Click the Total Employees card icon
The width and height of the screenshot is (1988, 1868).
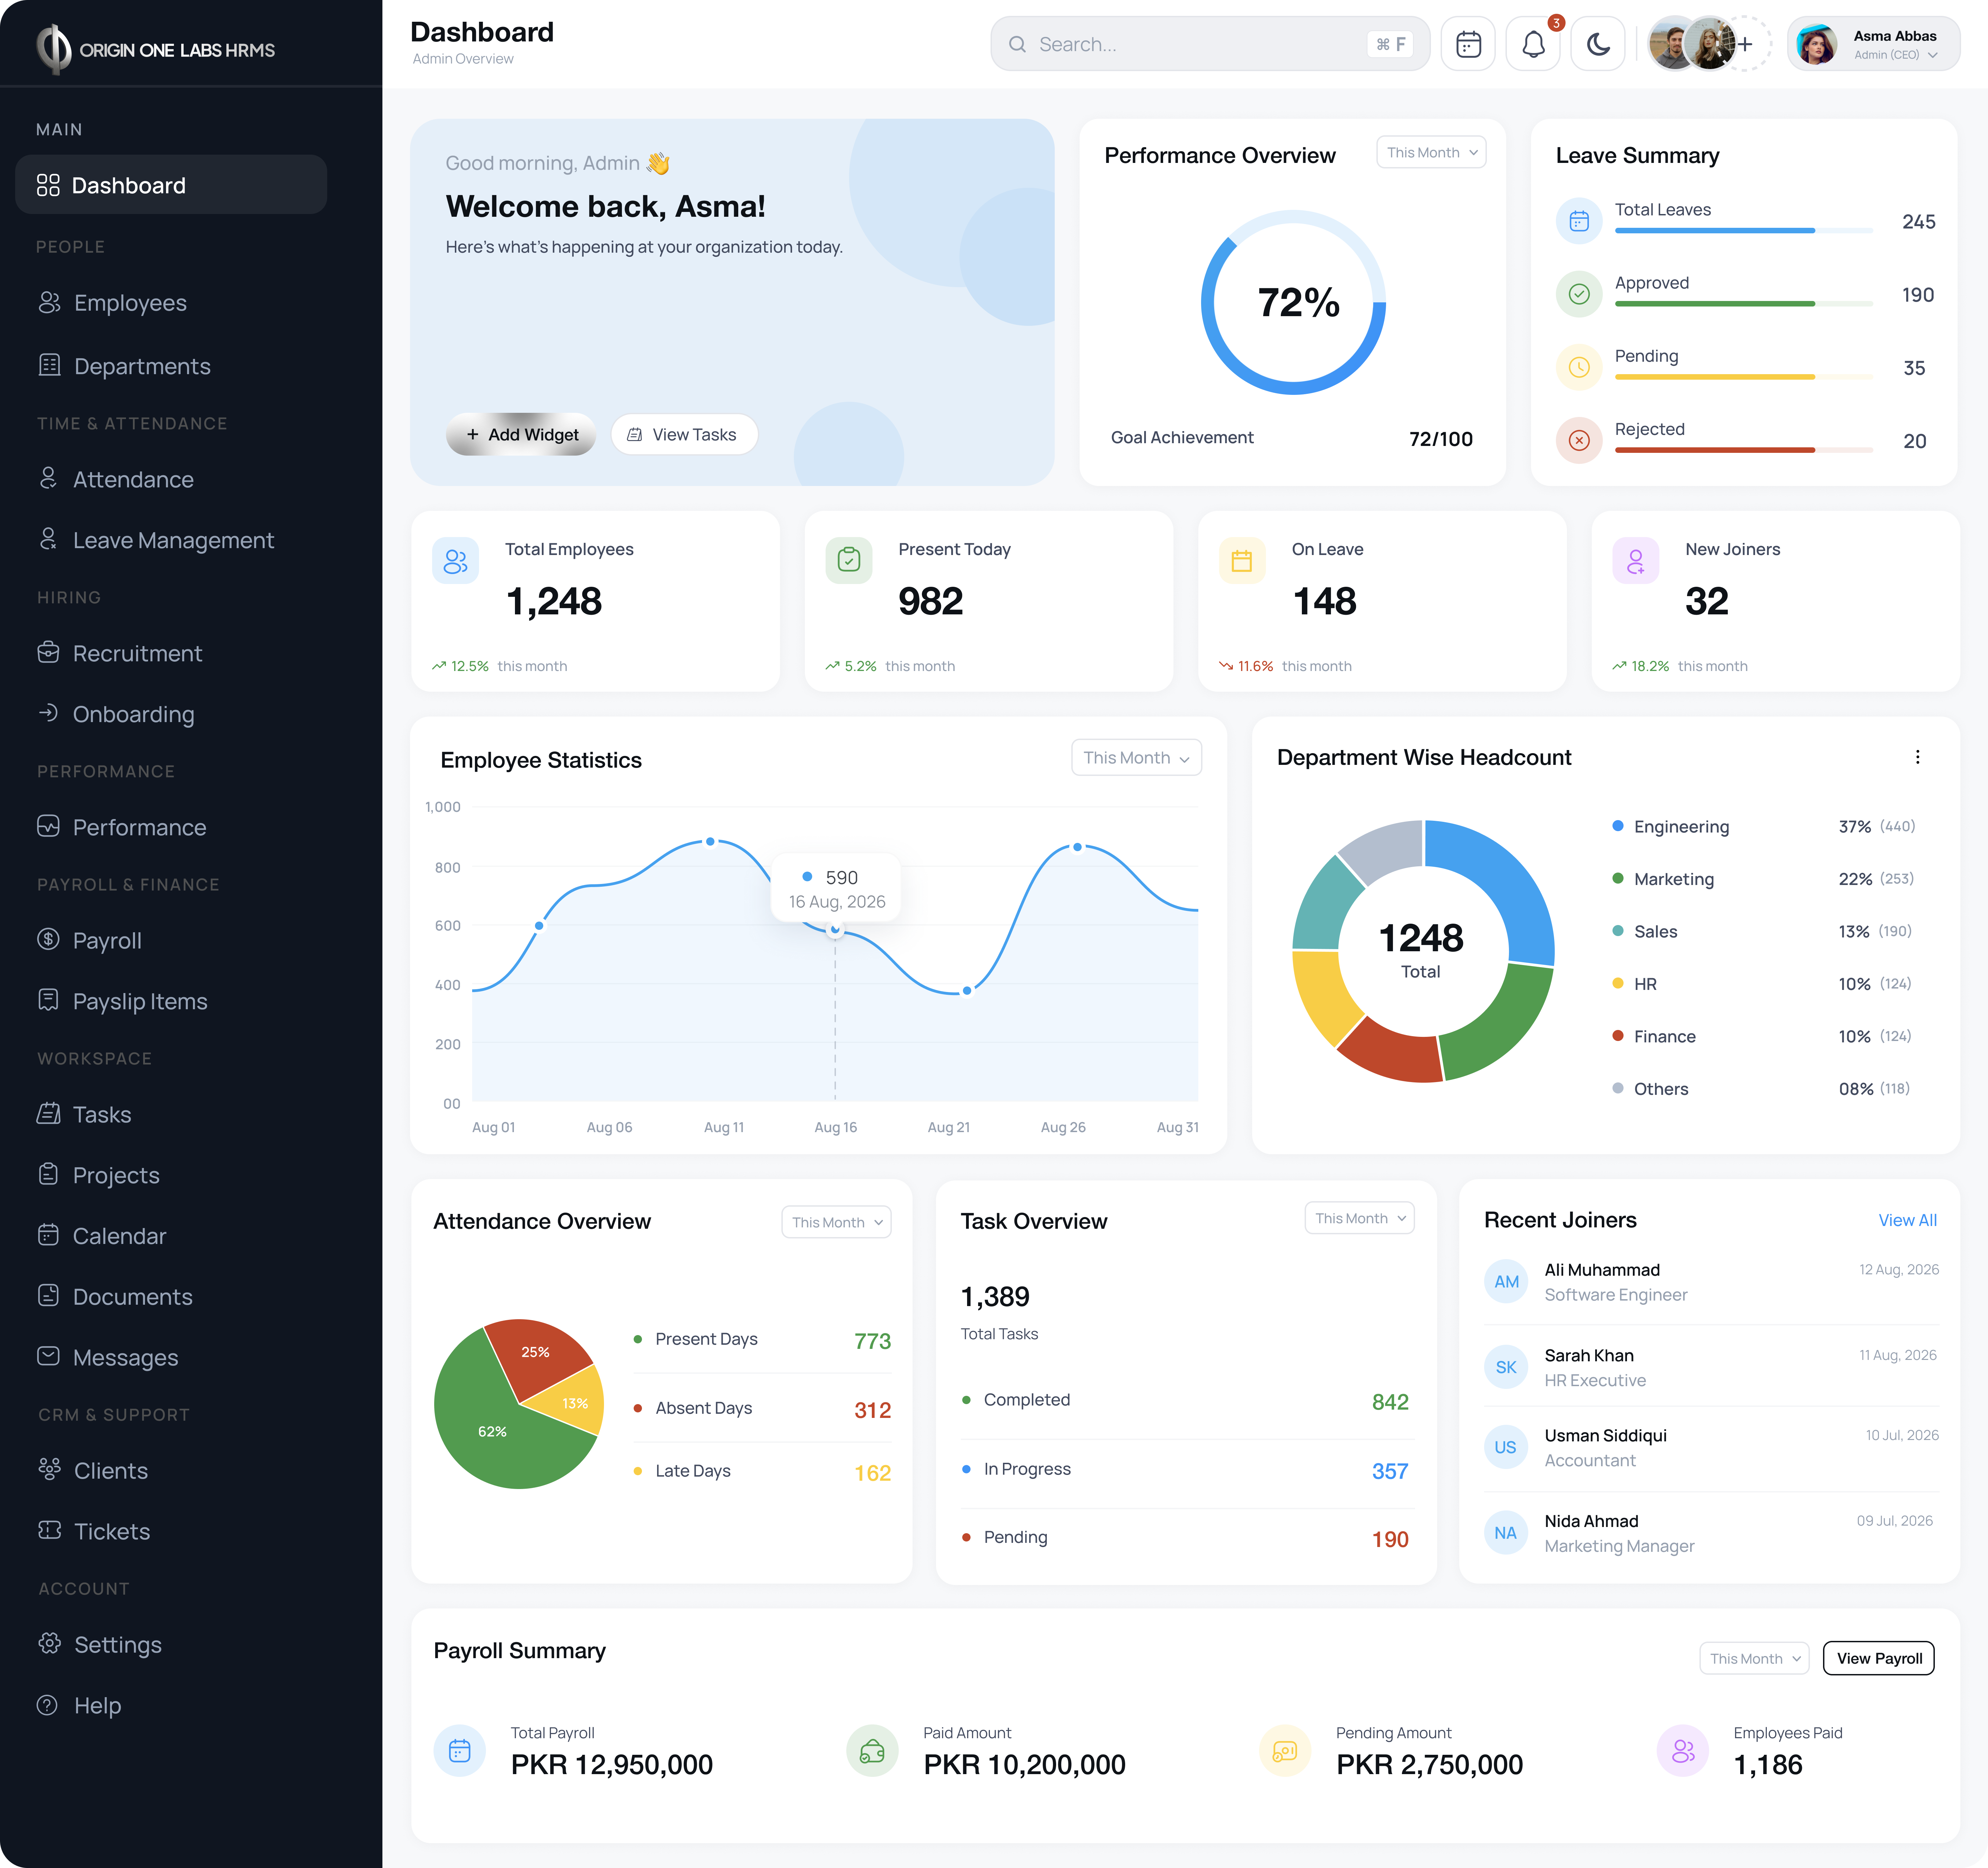pyautogui.click(x=455, y=561)
